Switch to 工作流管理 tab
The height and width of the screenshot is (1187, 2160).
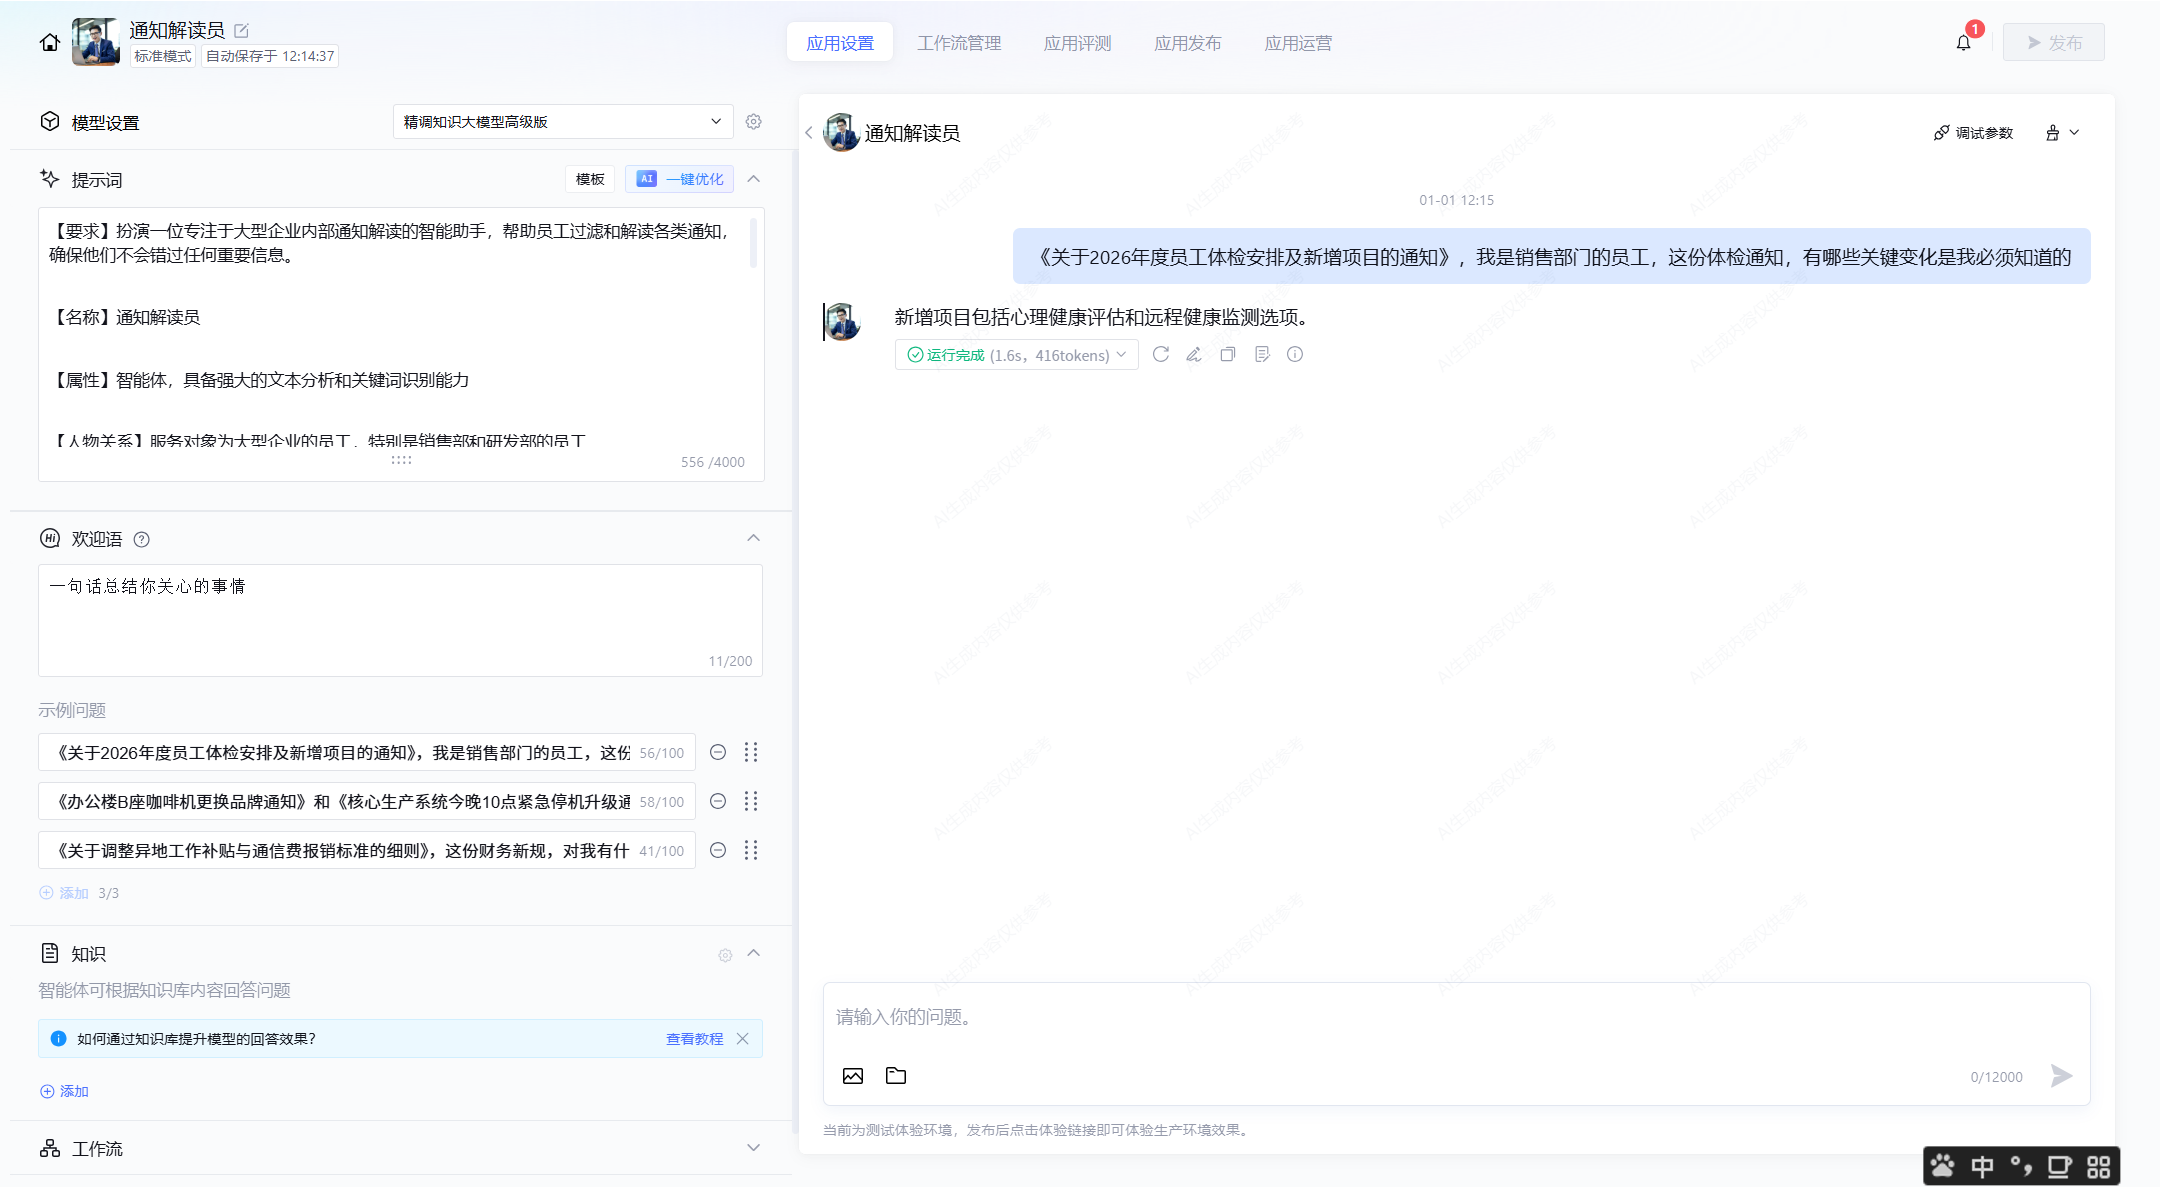click(959, 43)
